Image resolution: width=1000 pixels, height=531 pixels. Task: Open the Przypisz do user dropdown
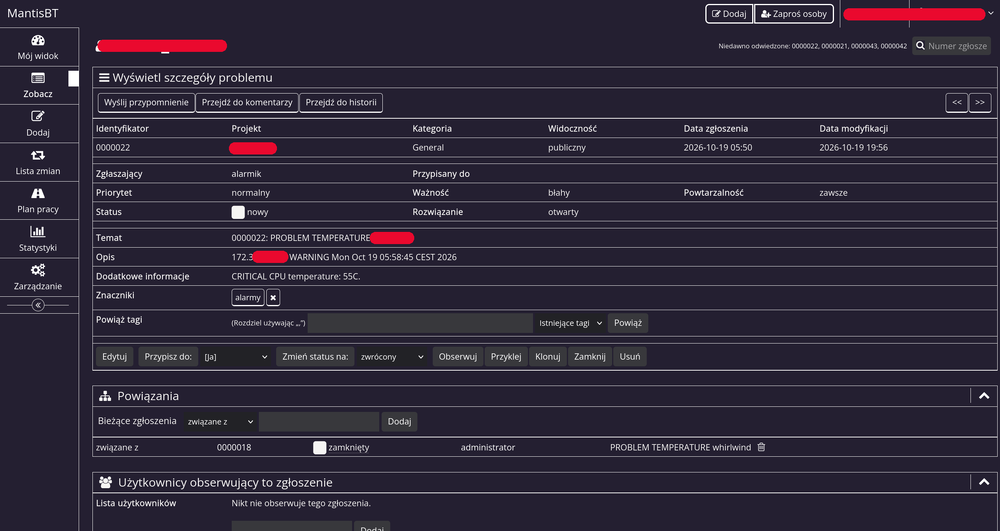235,357
